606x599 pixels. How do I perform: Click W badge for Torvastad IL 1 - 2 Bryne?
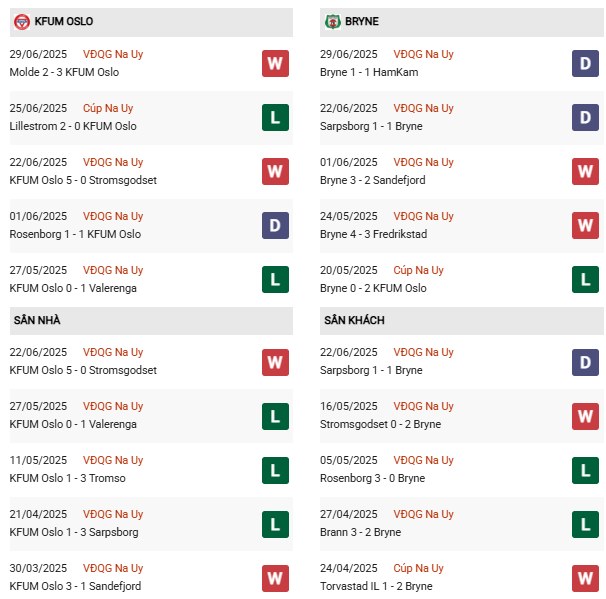pos(585,578)
